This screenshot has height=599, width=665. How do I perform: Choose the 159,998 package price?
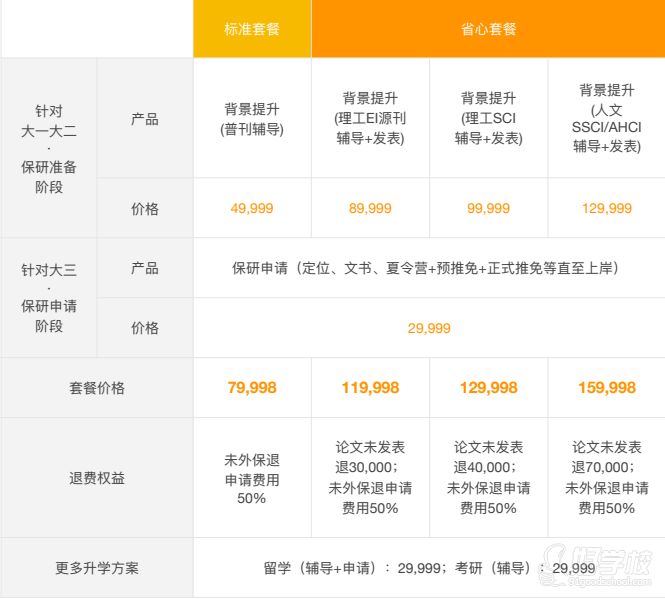(606, 388)
